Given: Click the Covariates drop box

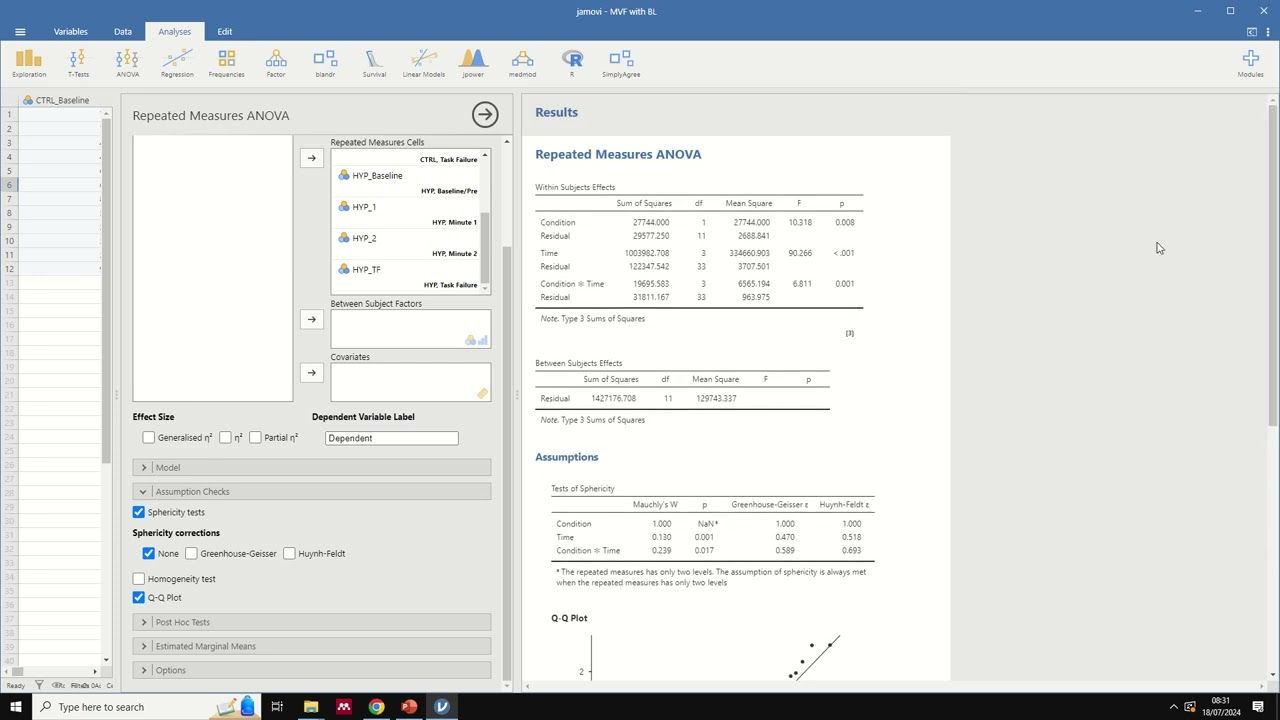Looking at the screenshot, I should (411, 382).
